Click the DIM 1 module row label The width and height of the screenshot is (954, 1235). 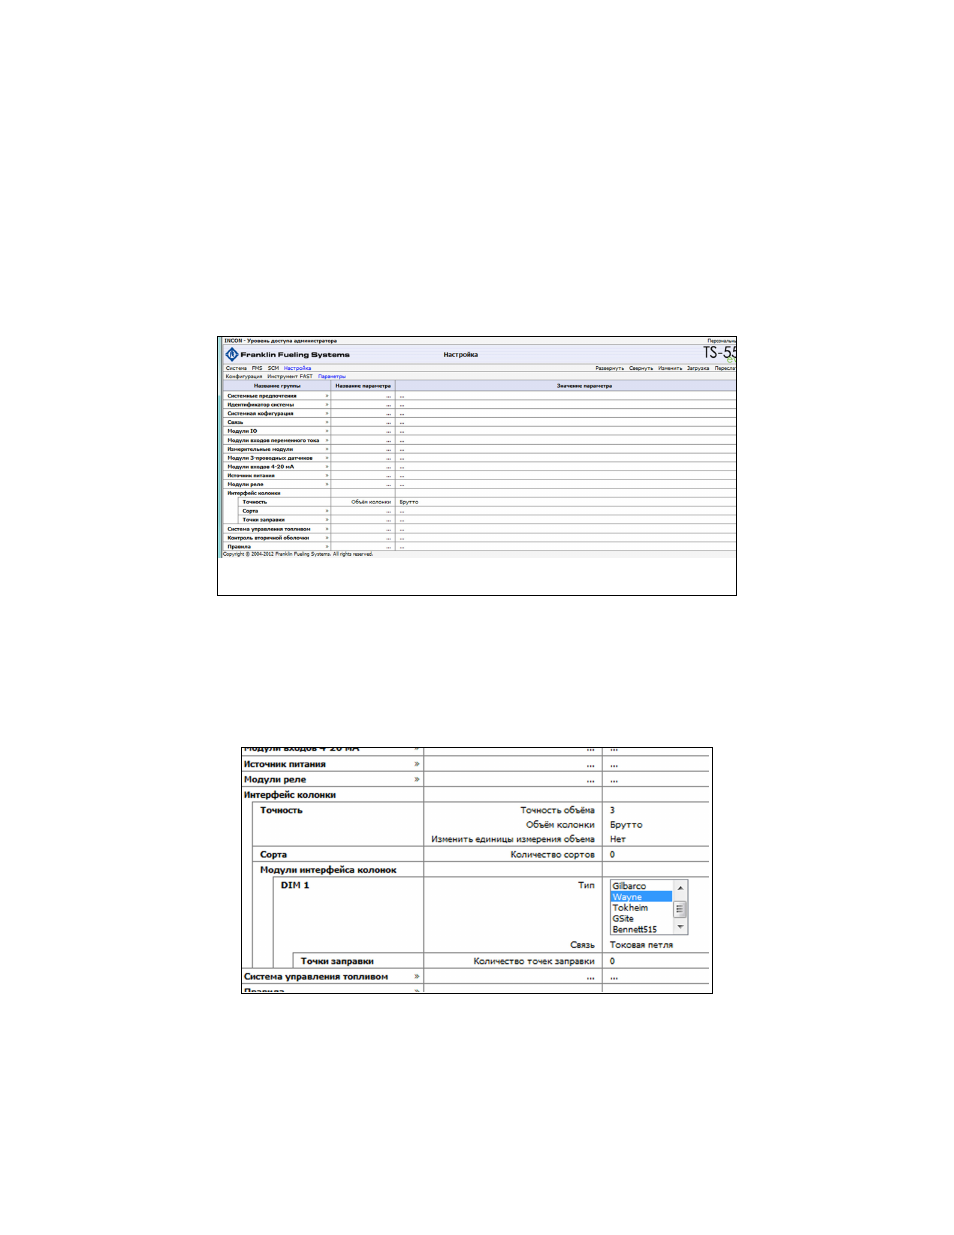click(295, 885)
